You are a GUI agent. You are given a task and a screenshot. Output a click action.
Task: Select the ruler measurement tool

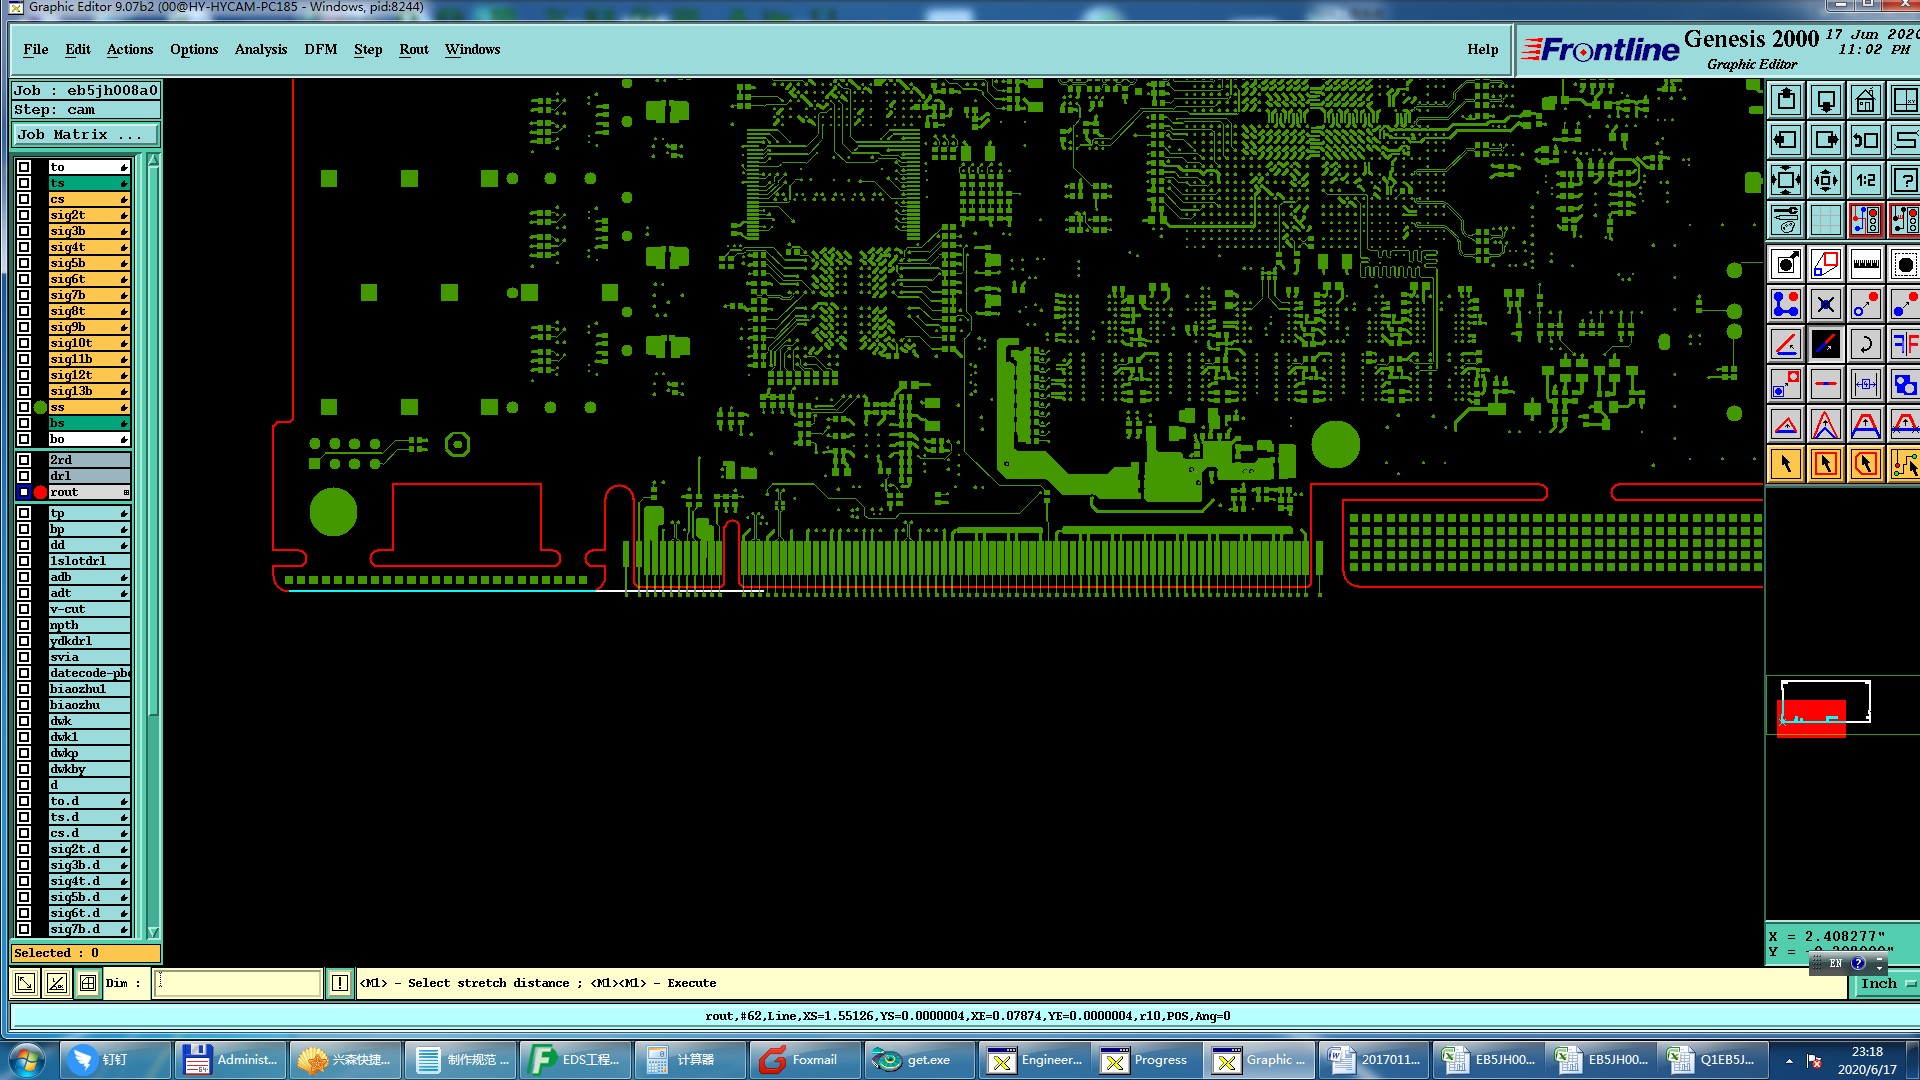pos(1865,265)
